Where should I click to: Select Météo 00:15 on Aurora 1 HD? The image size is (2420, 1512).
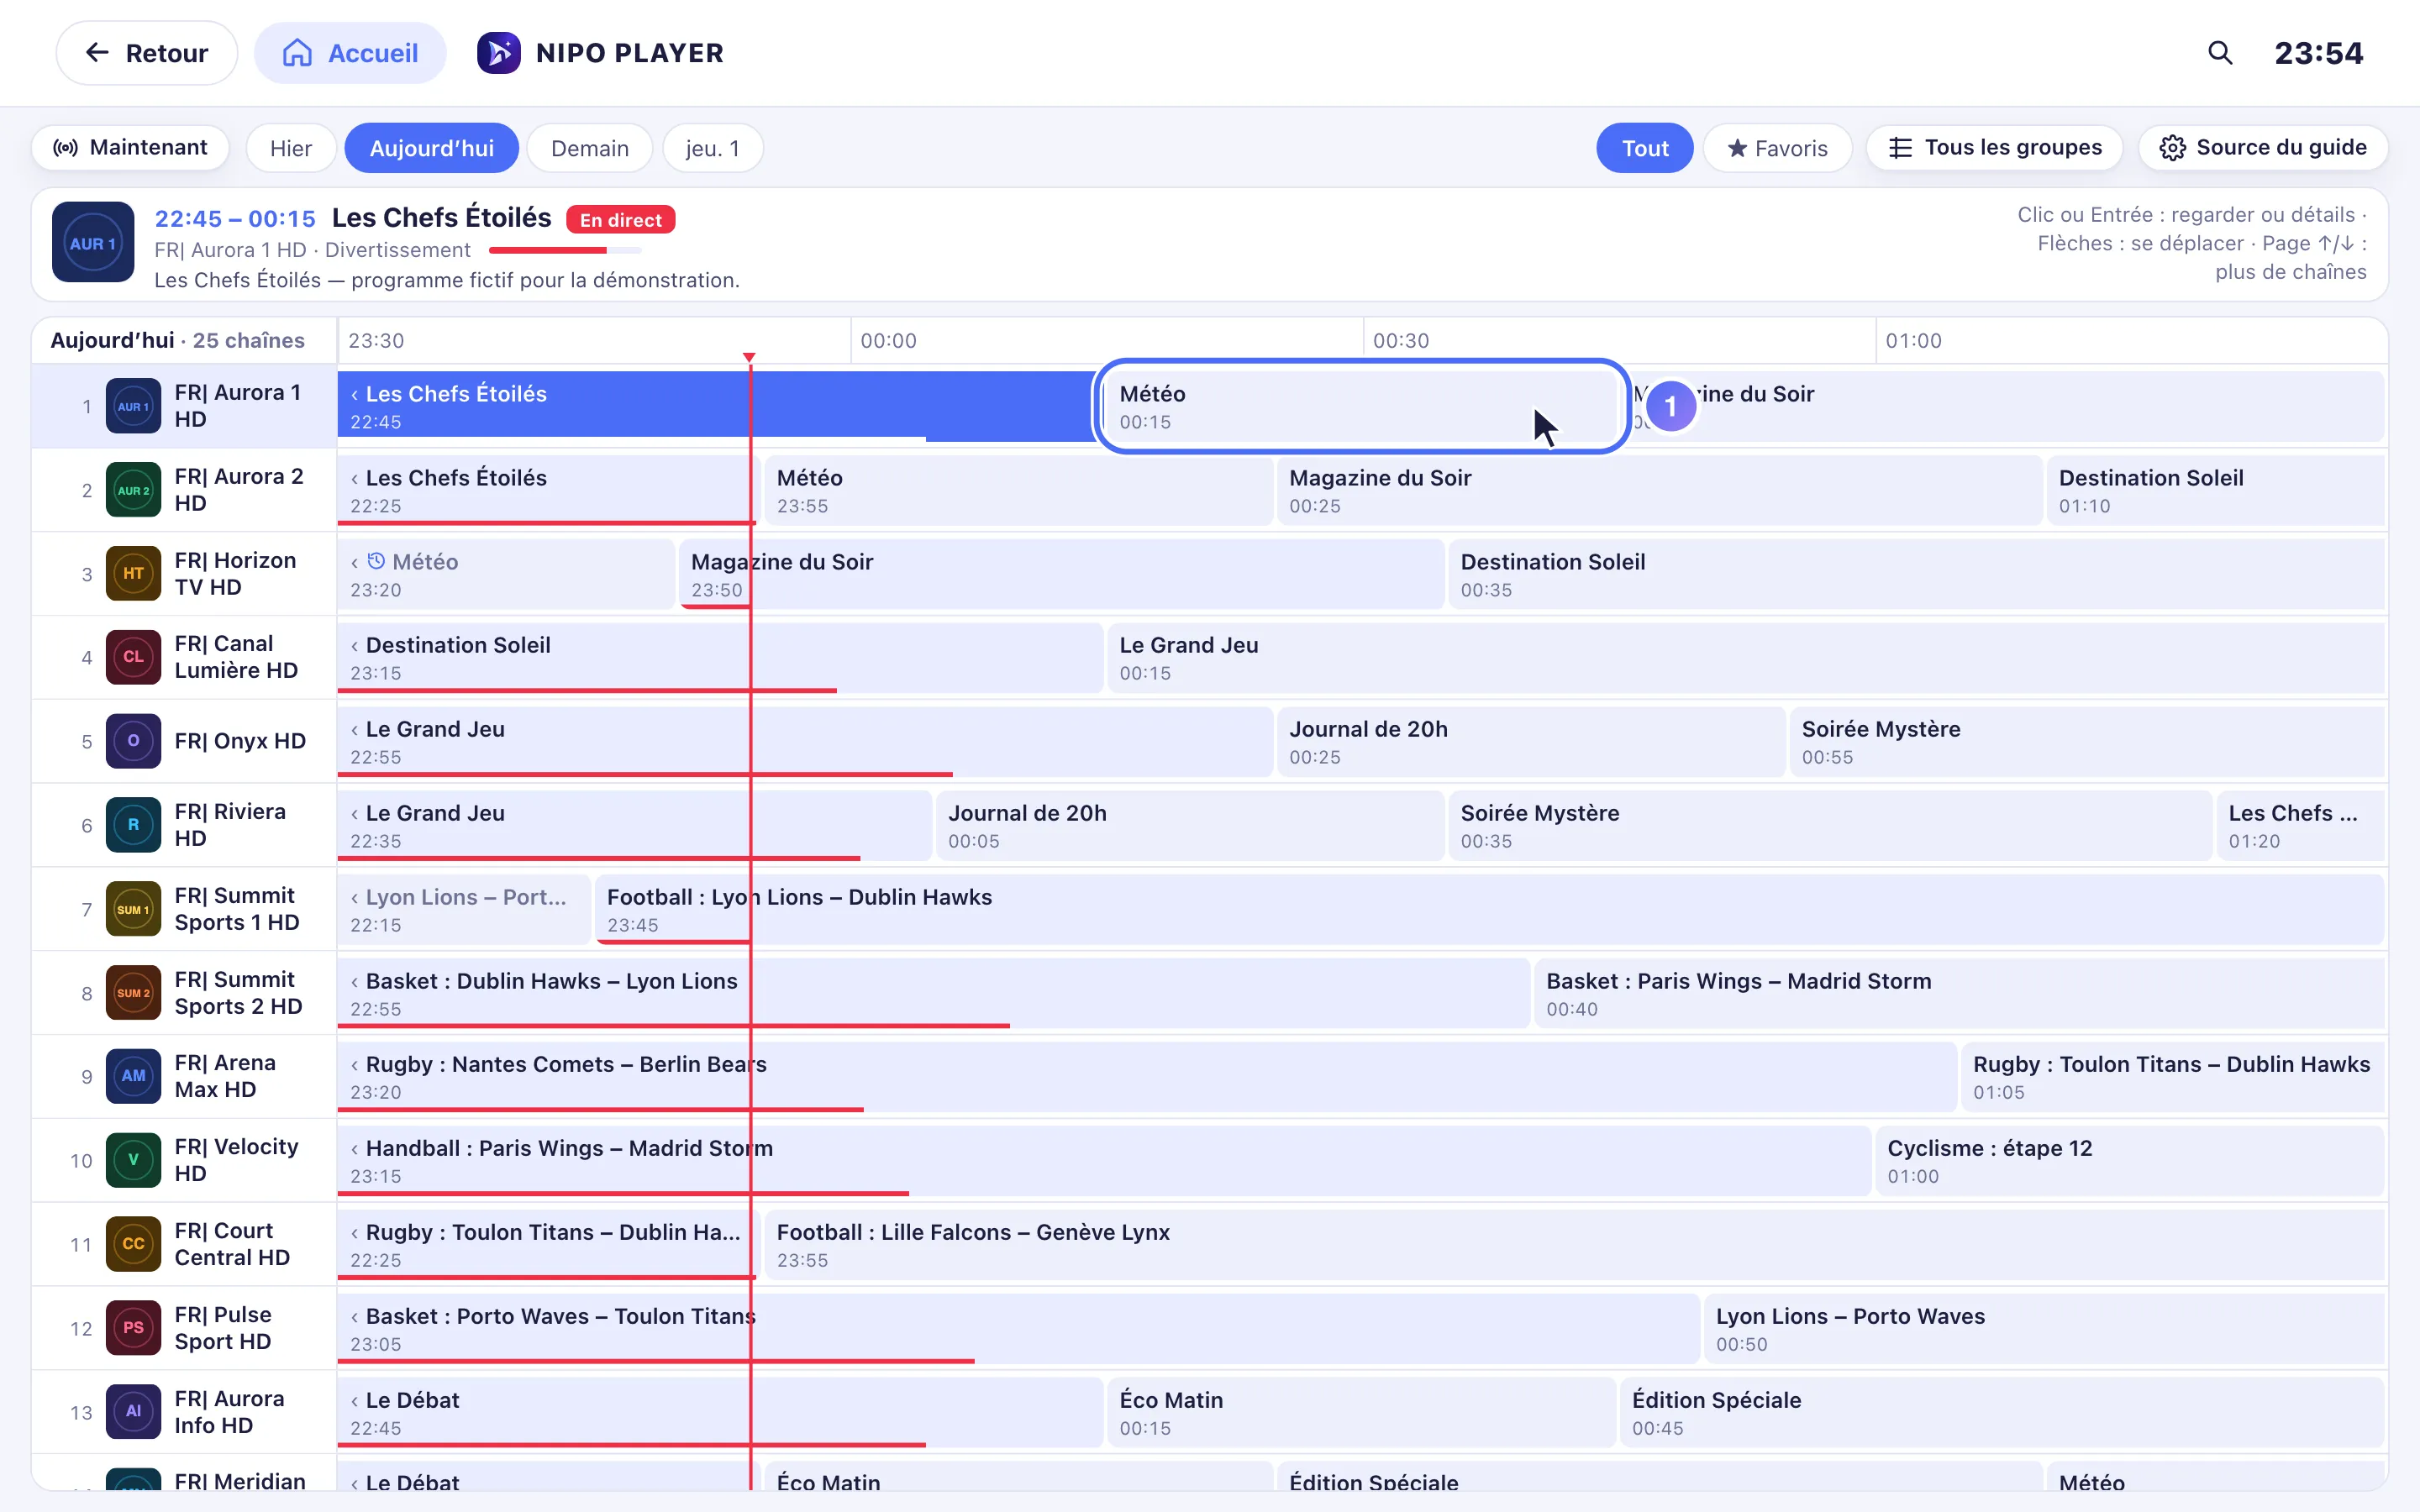pos(1361,407)
